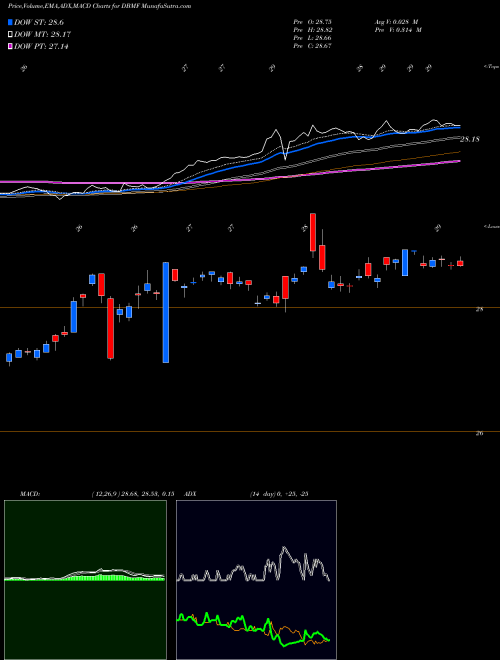Click the 'Pre H: 28.82' value
500x660 pixels.
click(x=313, y=30)
